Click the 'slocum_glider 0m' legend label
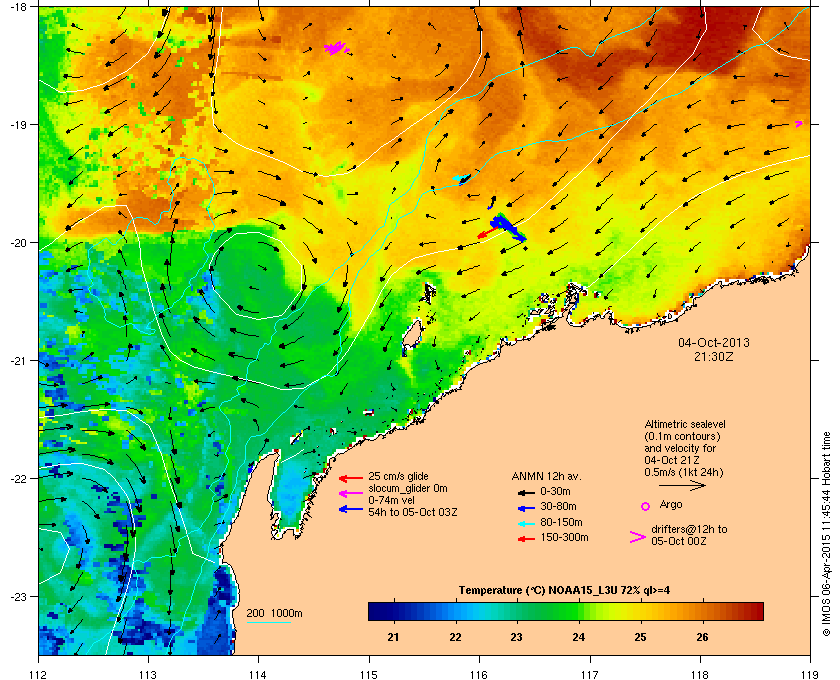 pos(408,488)
